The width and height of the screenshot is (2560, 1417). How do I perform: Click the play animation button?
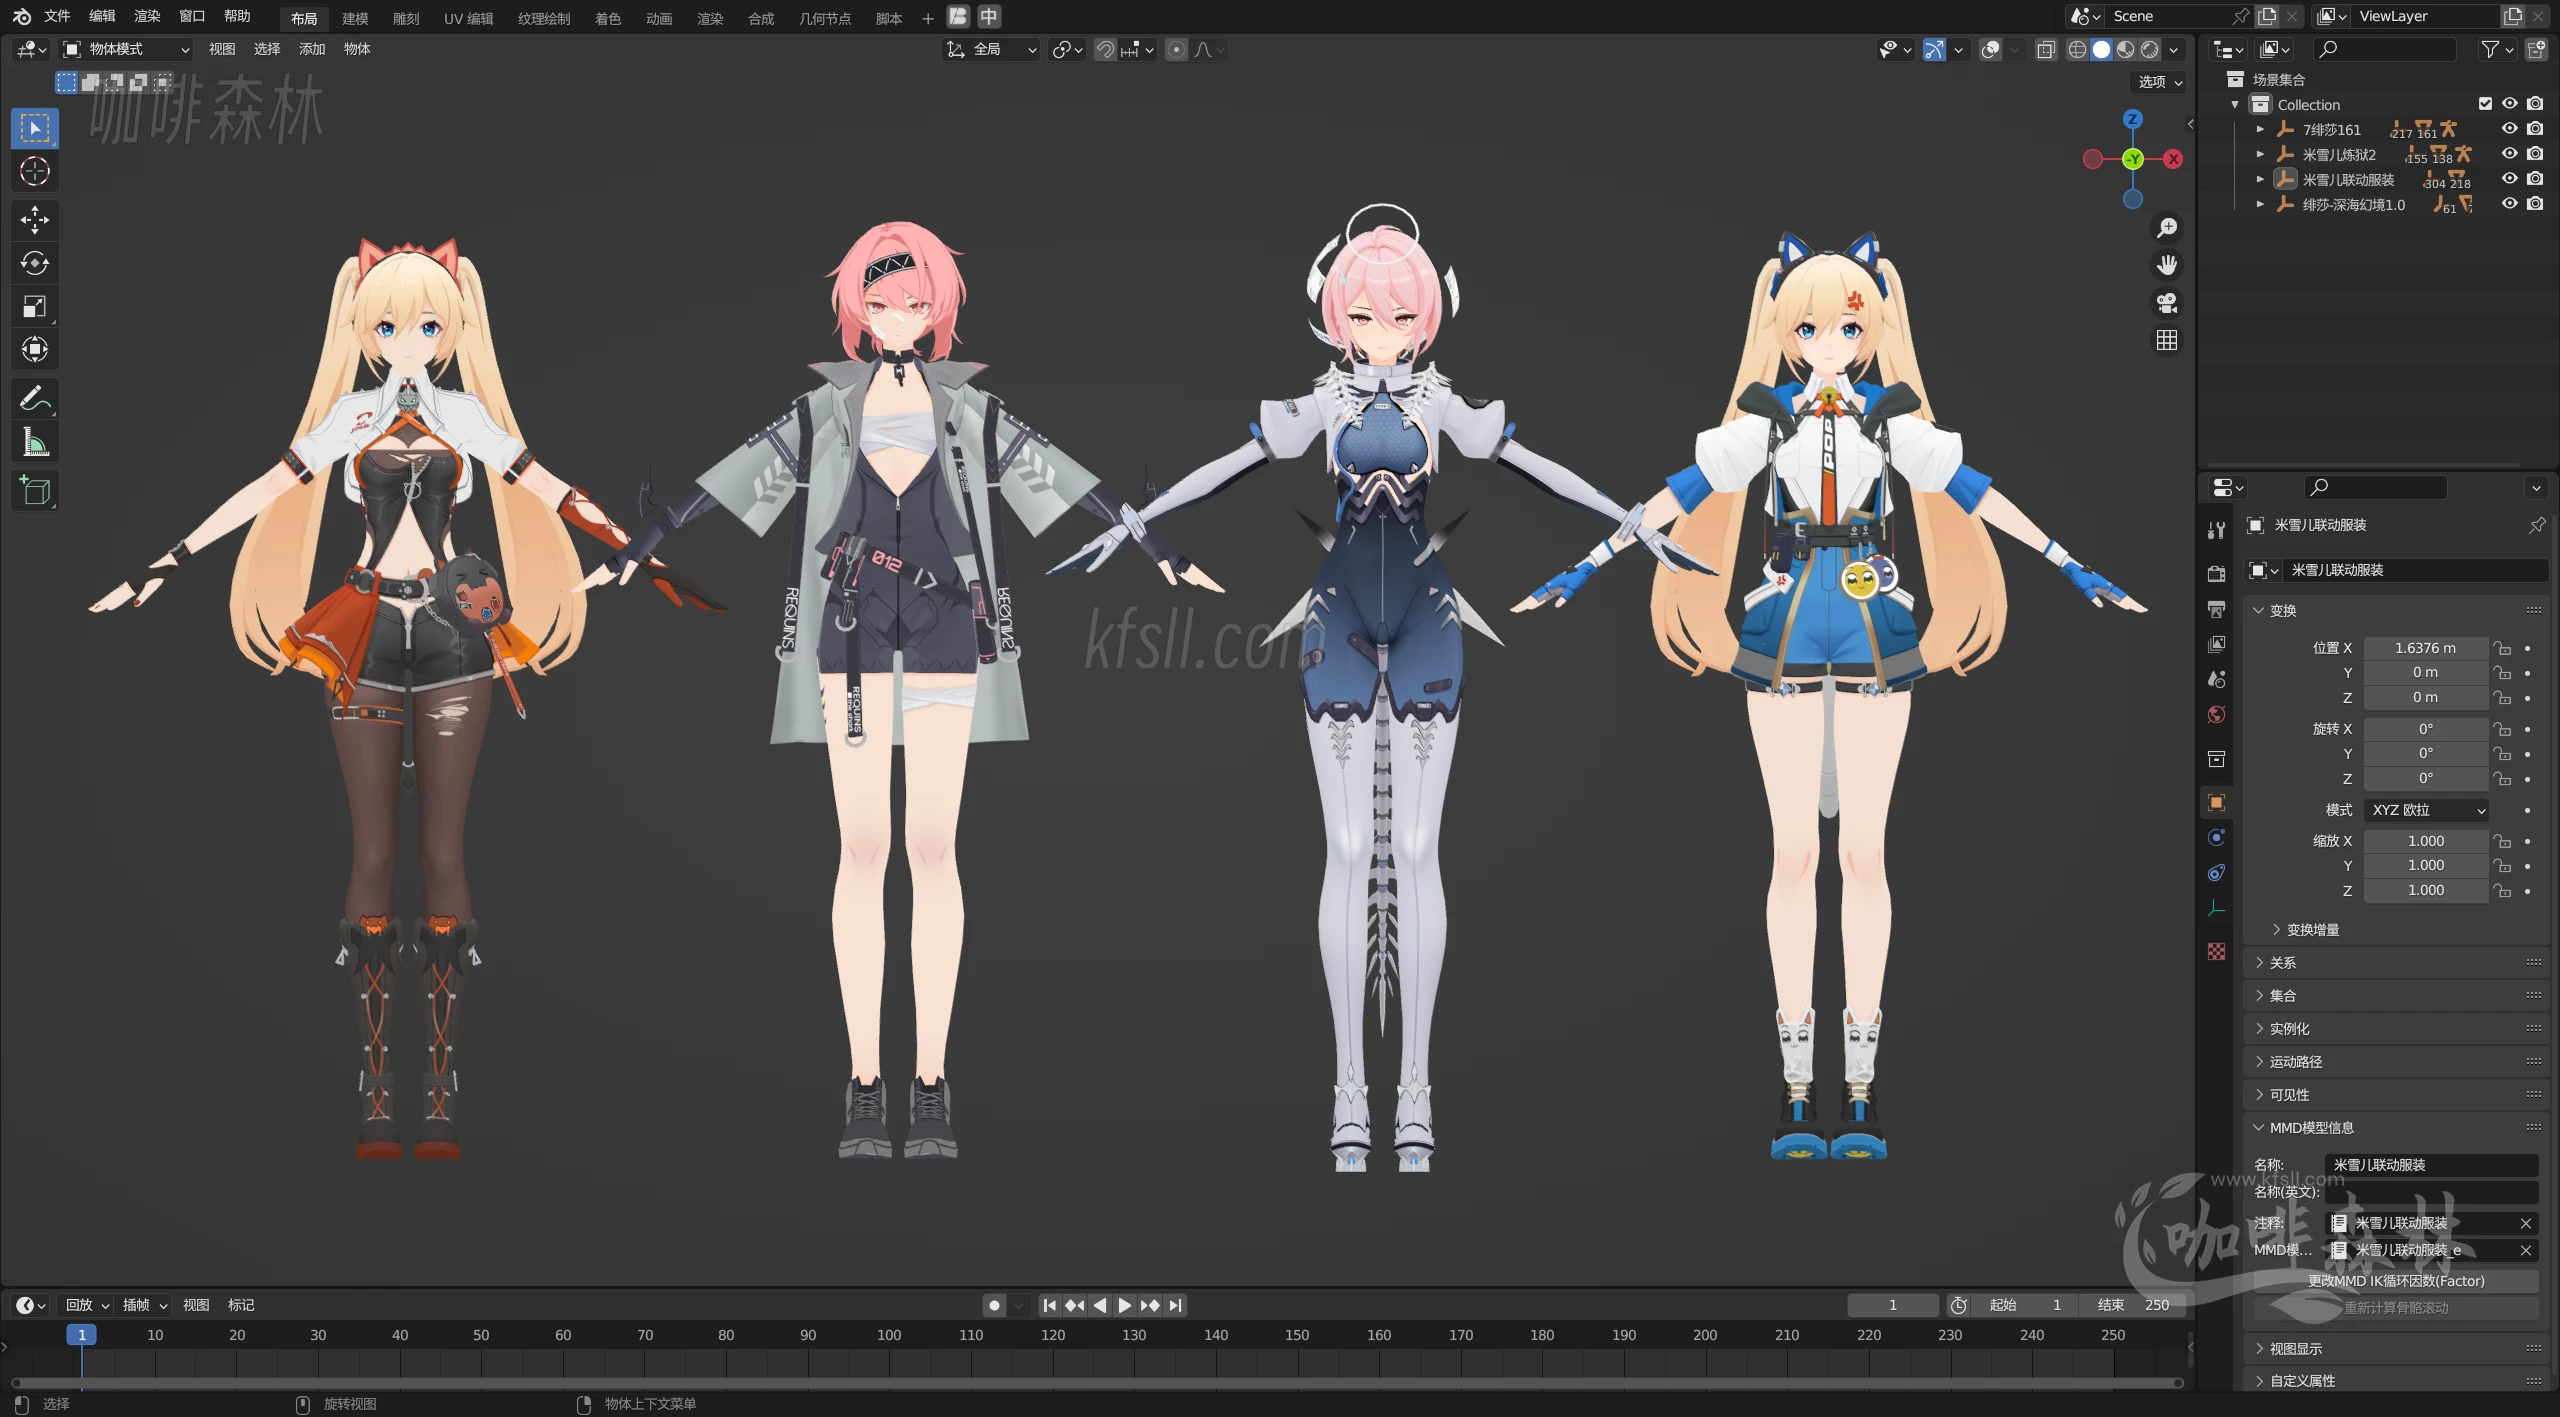[1124, 1305]
